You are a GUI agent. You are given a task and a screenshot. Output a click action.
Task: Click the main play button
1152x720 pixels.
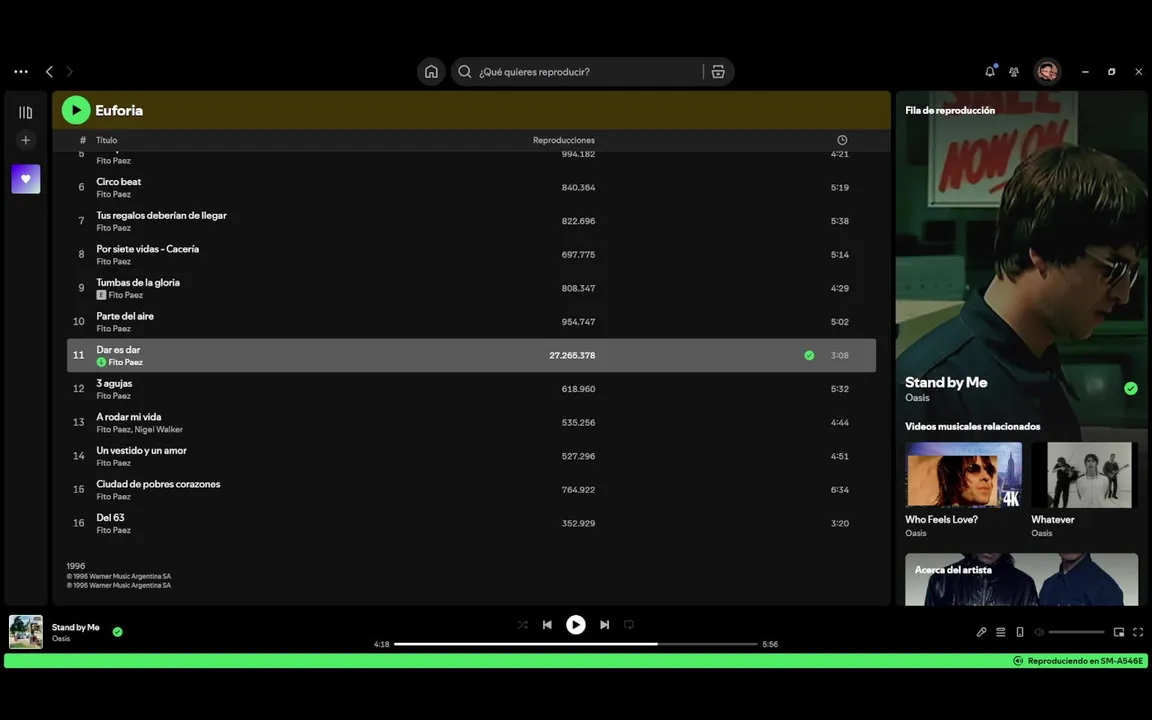(x=576, y=624)
